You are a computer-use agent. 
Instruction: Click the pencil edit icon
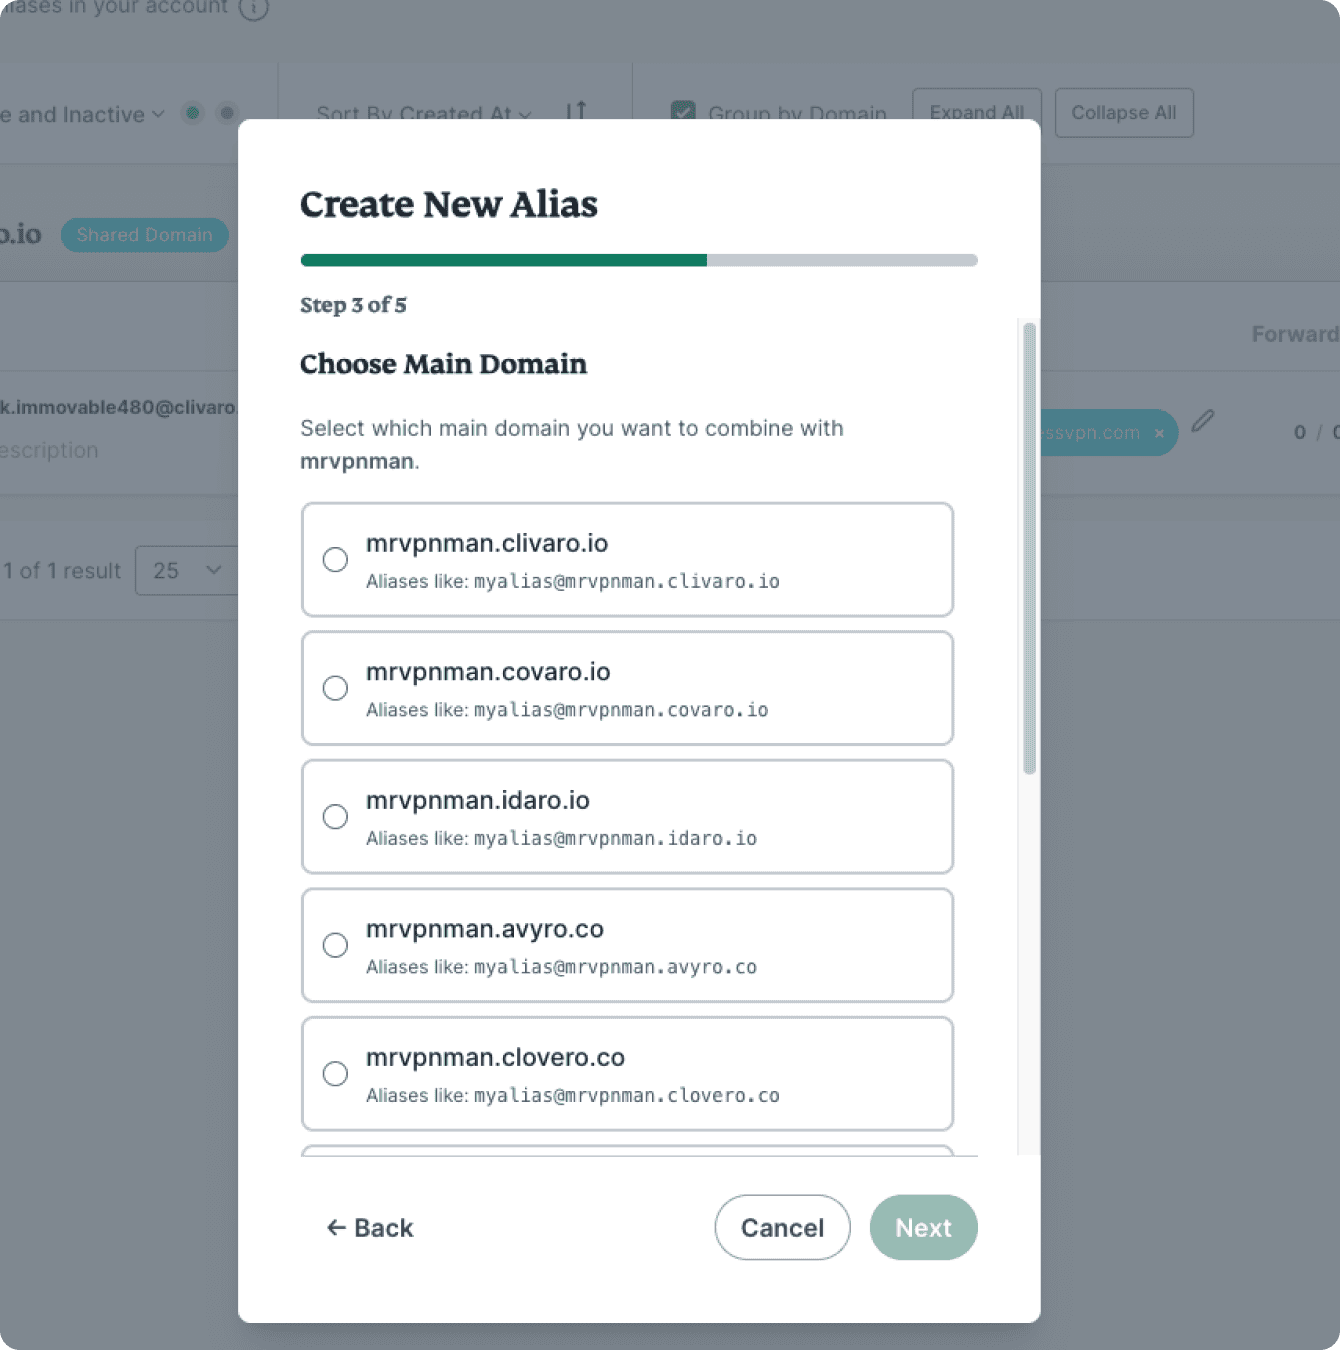[x=1203, y=421]
